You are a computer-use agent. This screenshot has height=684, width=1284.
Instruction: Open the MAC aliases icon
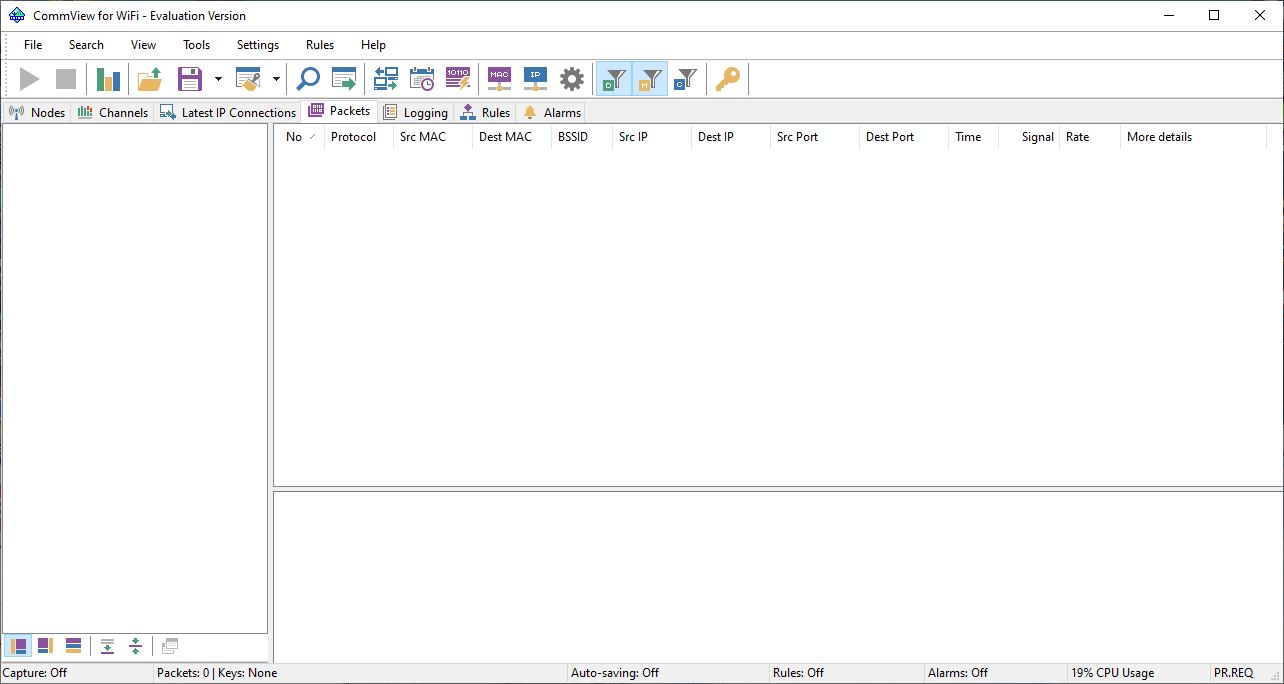pos(499,79)
